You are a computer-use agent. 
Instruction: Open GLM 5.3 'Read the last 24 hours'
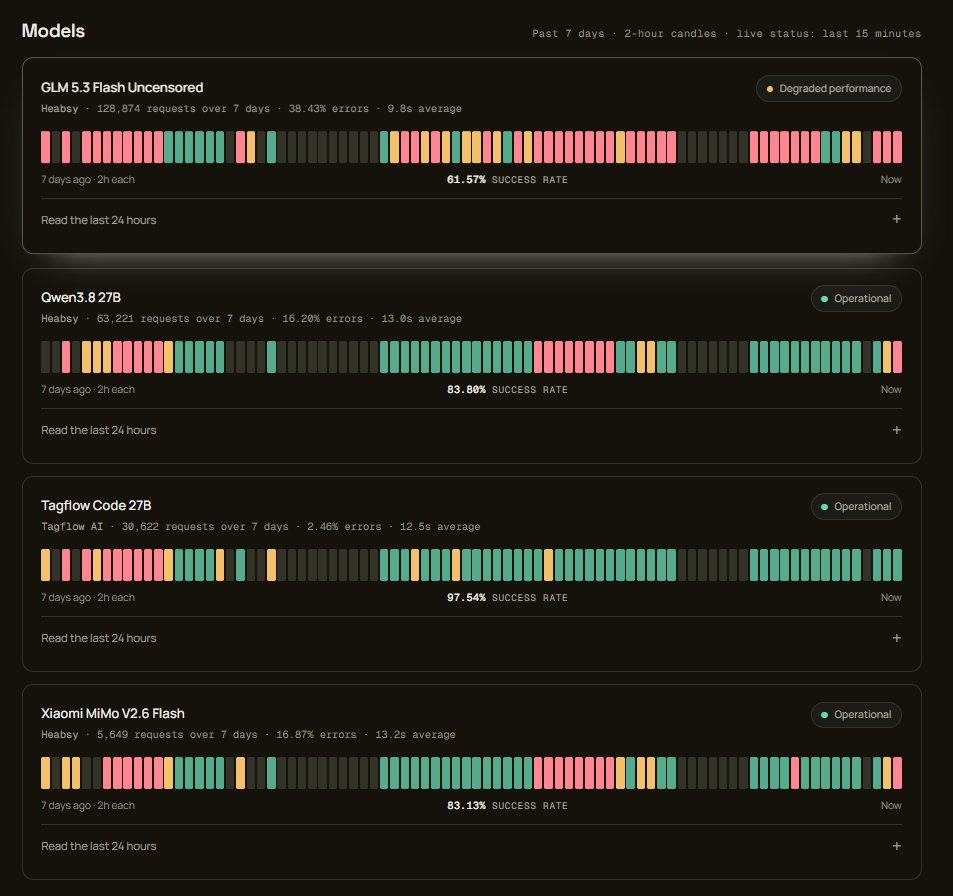pos(98,220)
